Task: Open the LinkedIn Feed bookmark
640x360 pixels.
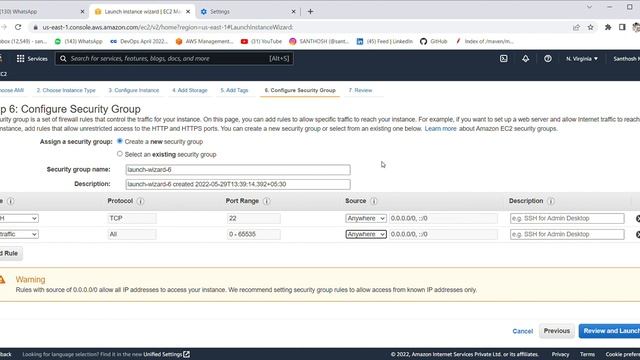Action: [x=385, y=41]
